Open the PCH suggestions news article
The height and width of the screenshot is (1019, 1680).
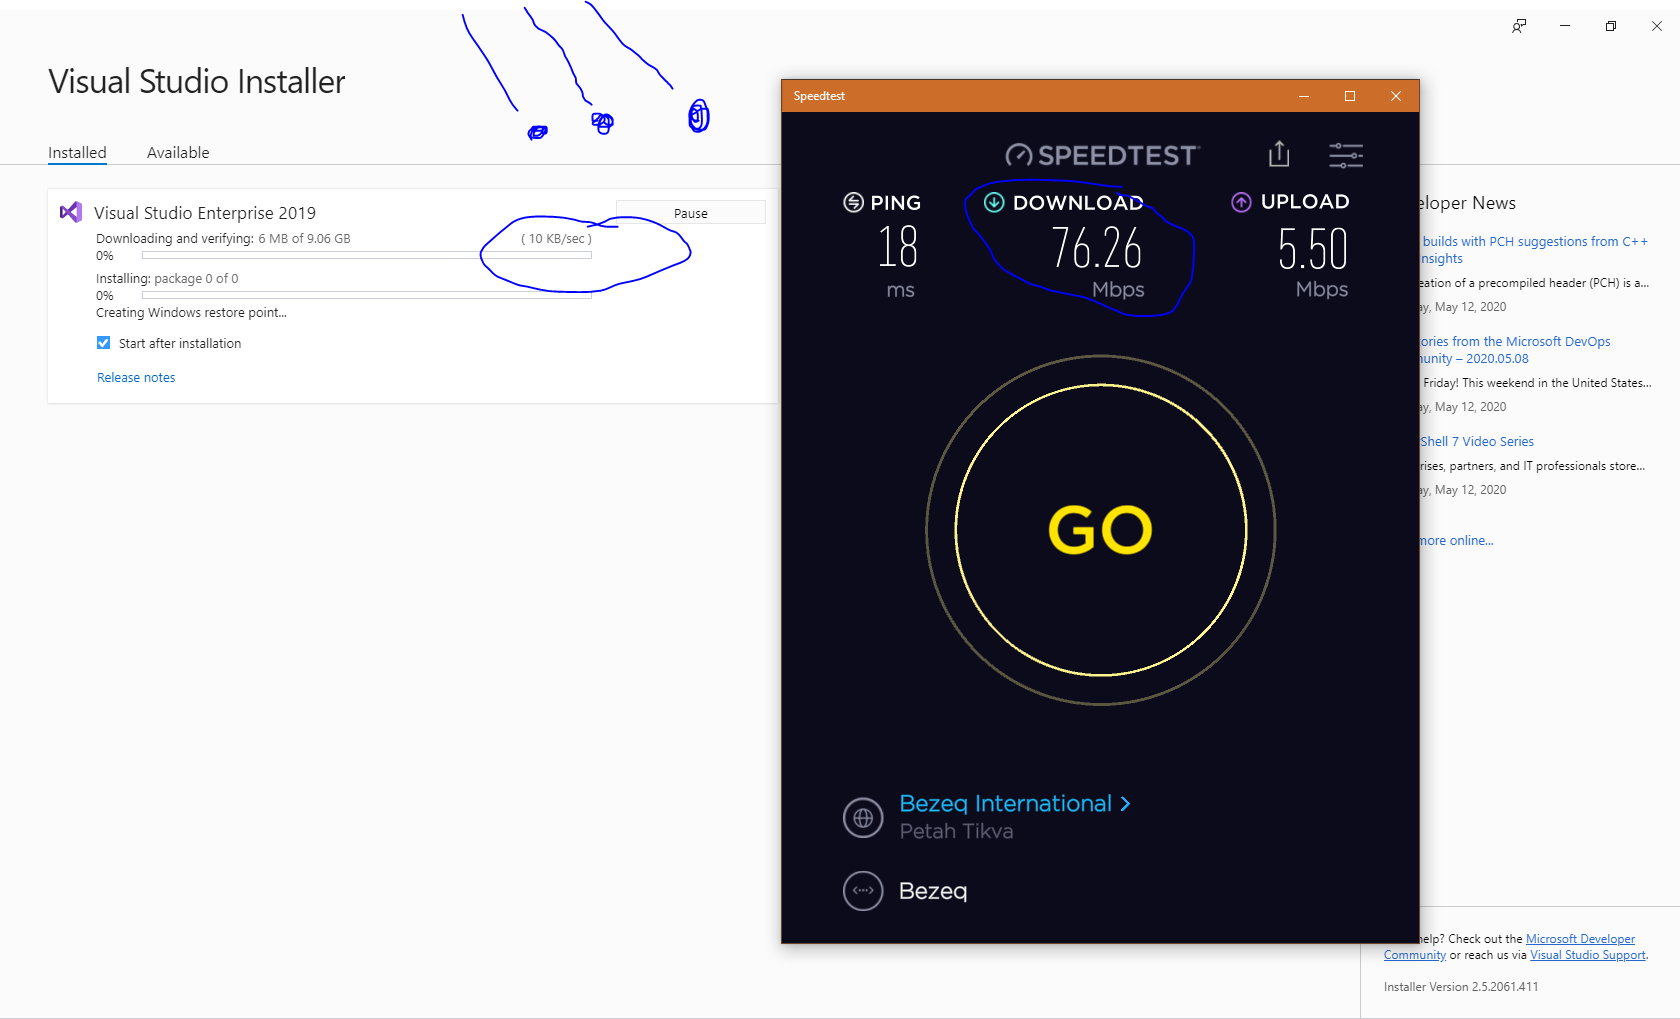click(x=1533, y=250)
